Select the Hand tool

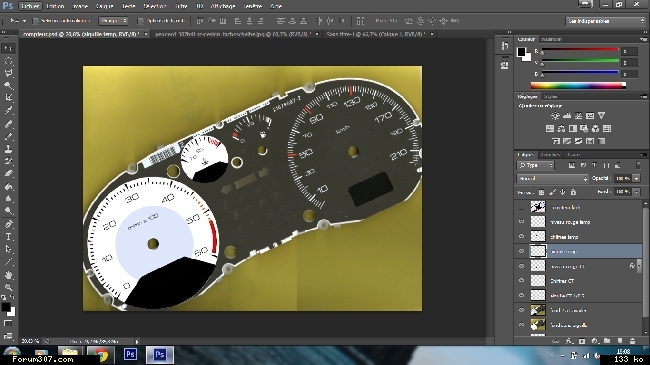[x=8, y=275]
